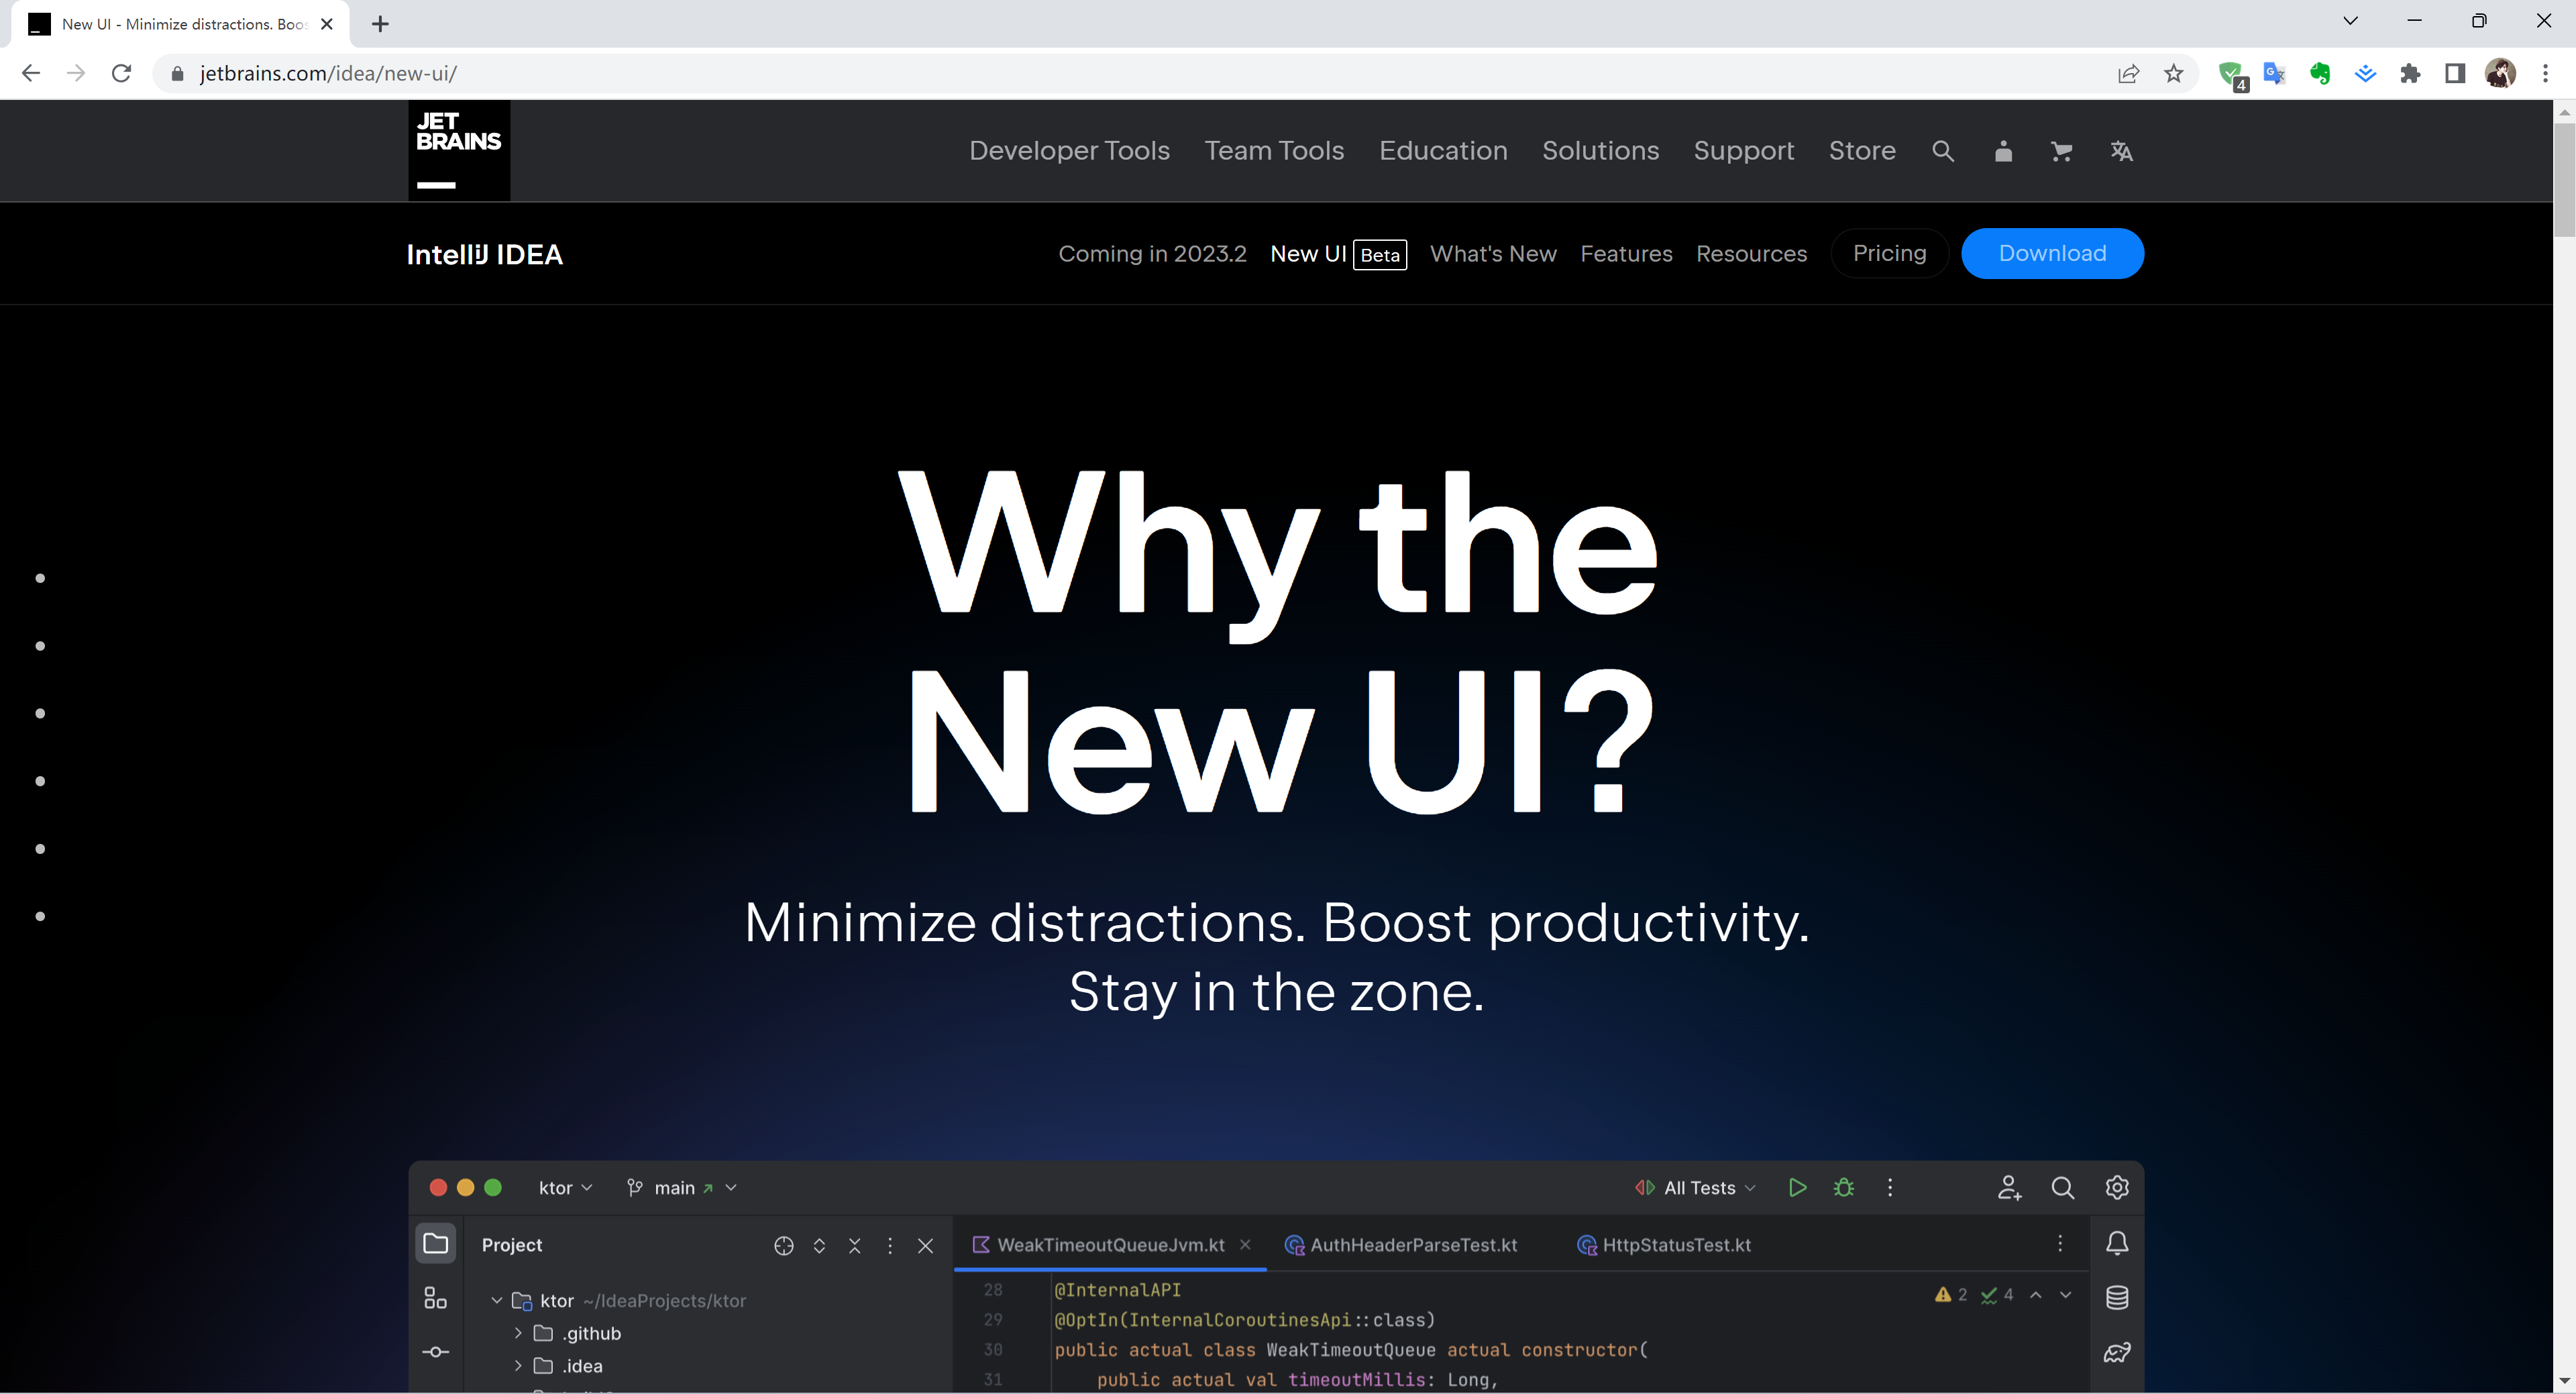Click the JetBrains logo
2576x1394 pixels.
coord(459,150)
